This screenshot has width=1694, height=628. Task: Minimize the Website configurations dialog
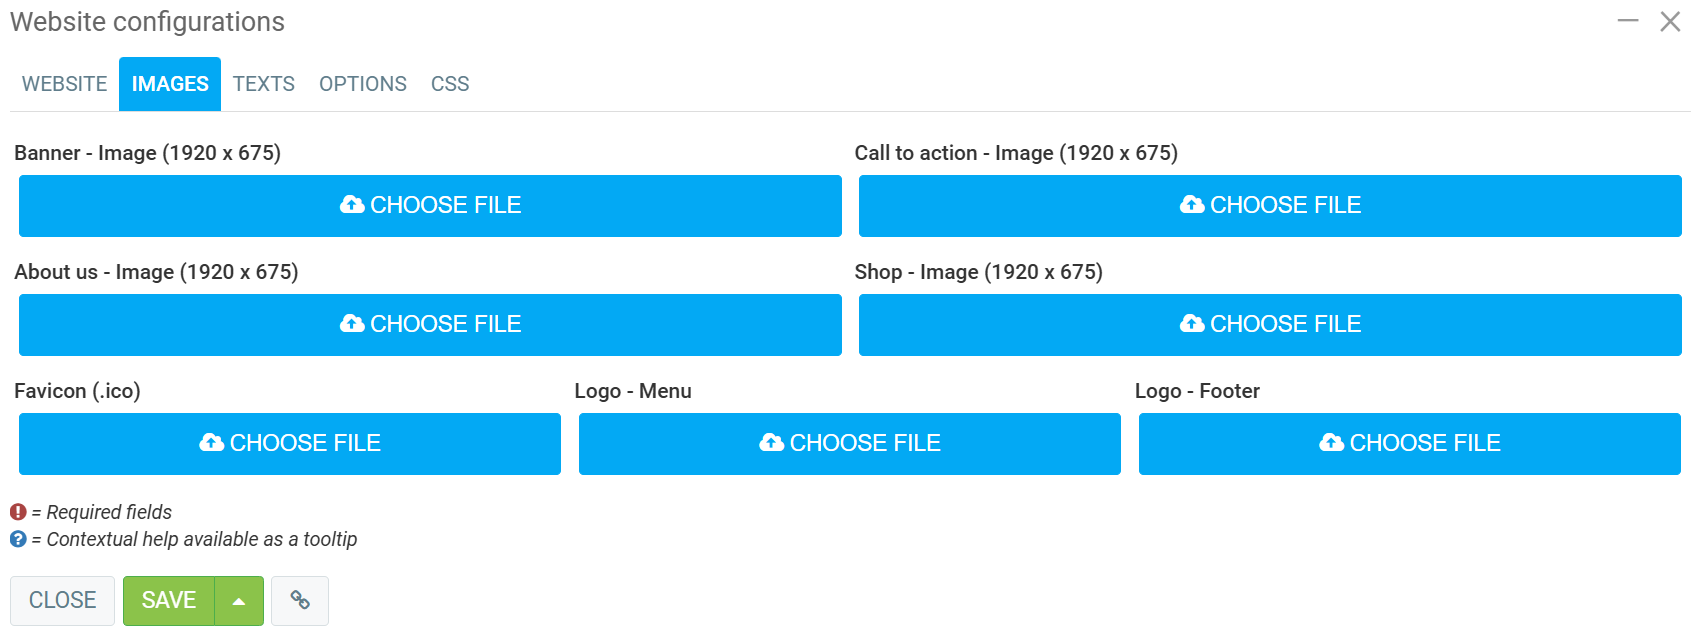coord(1628,21)
